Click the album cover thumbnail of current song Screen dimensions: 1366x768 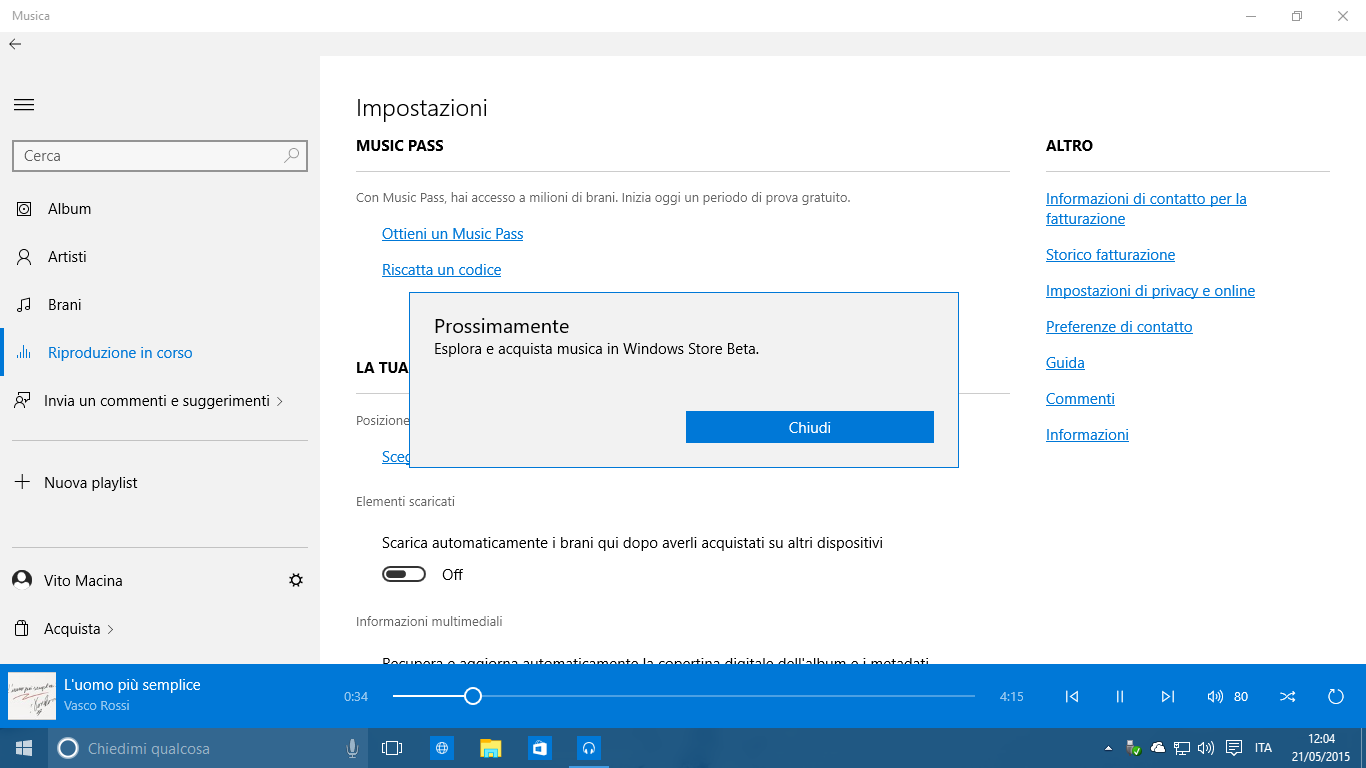point(32,696)
